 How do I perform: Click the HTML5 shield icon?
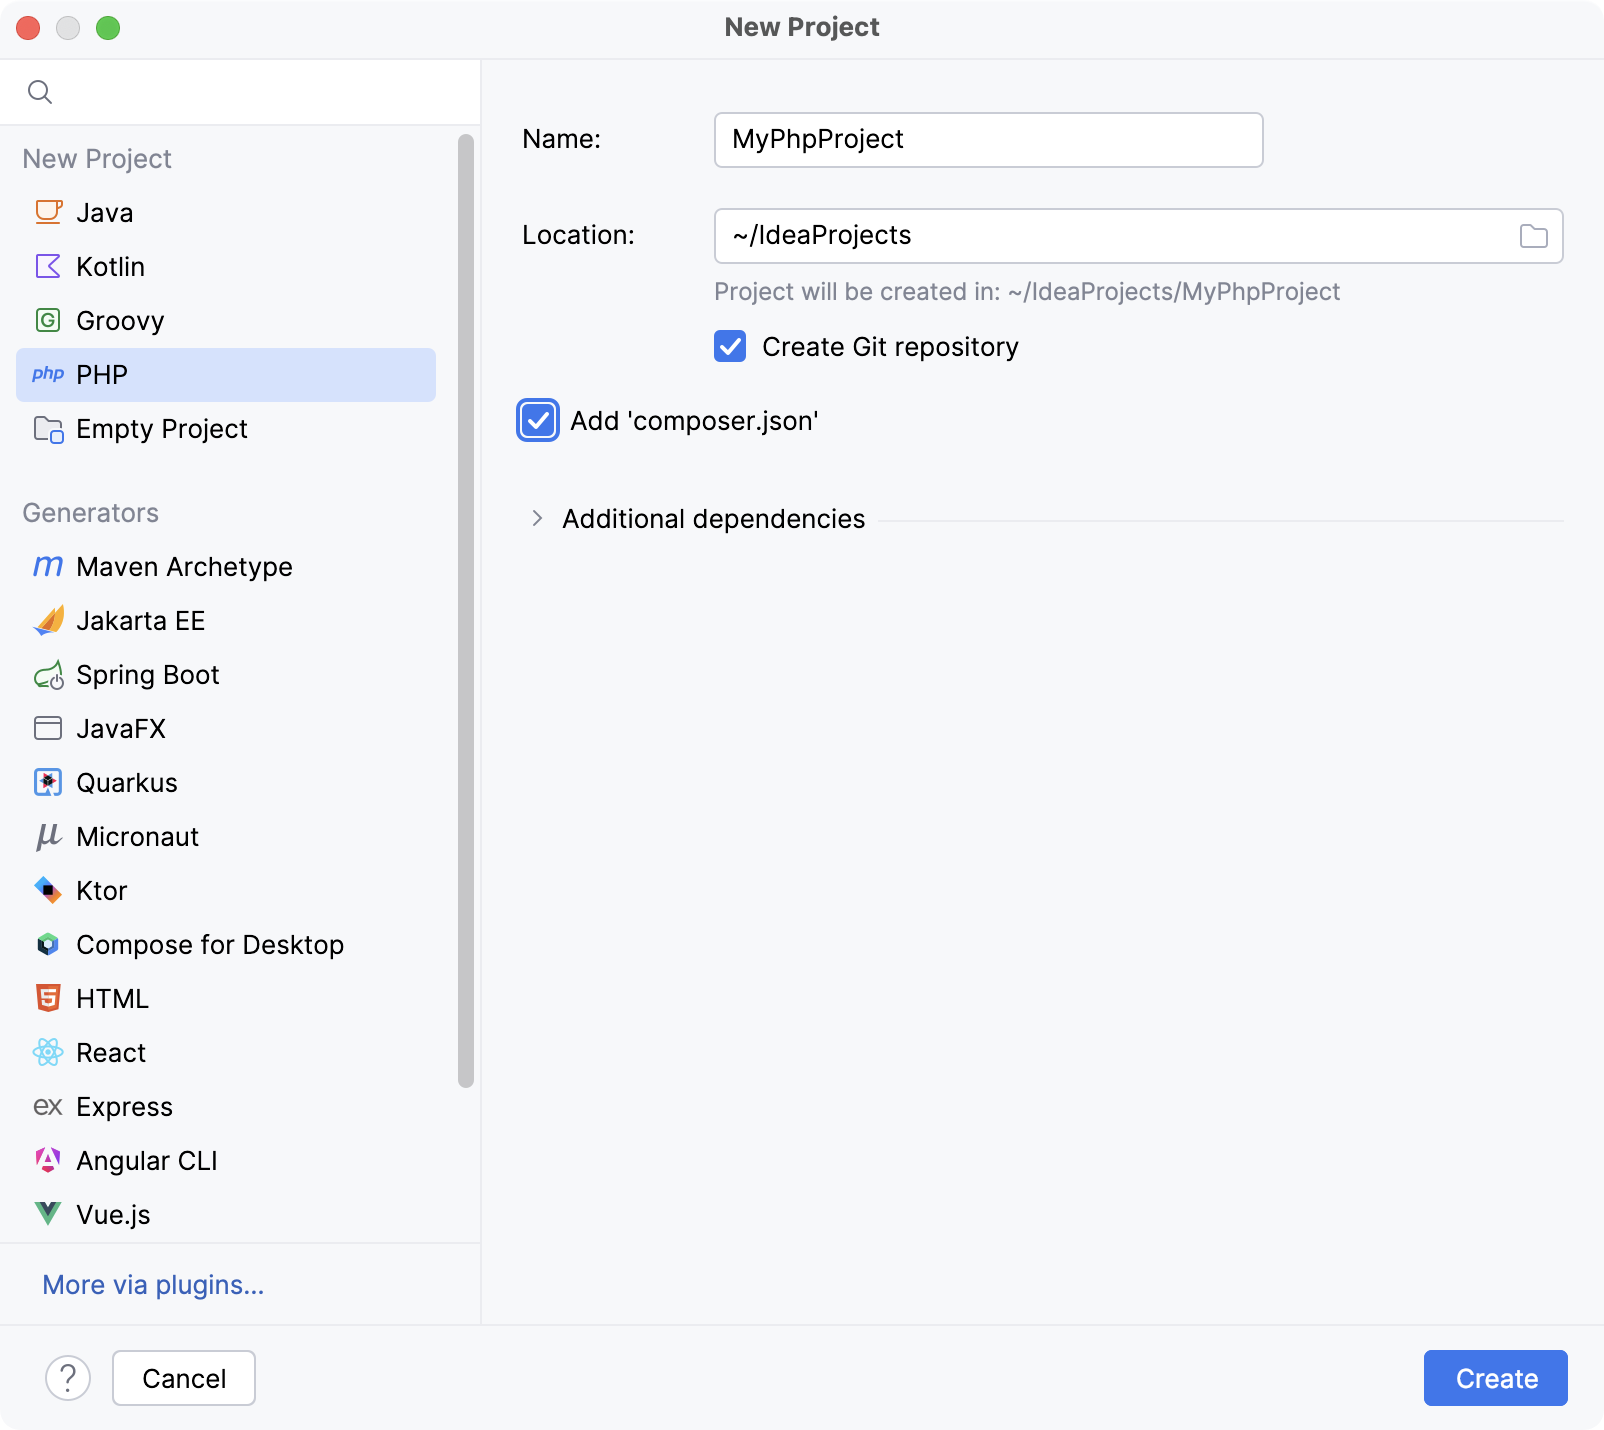47,998
